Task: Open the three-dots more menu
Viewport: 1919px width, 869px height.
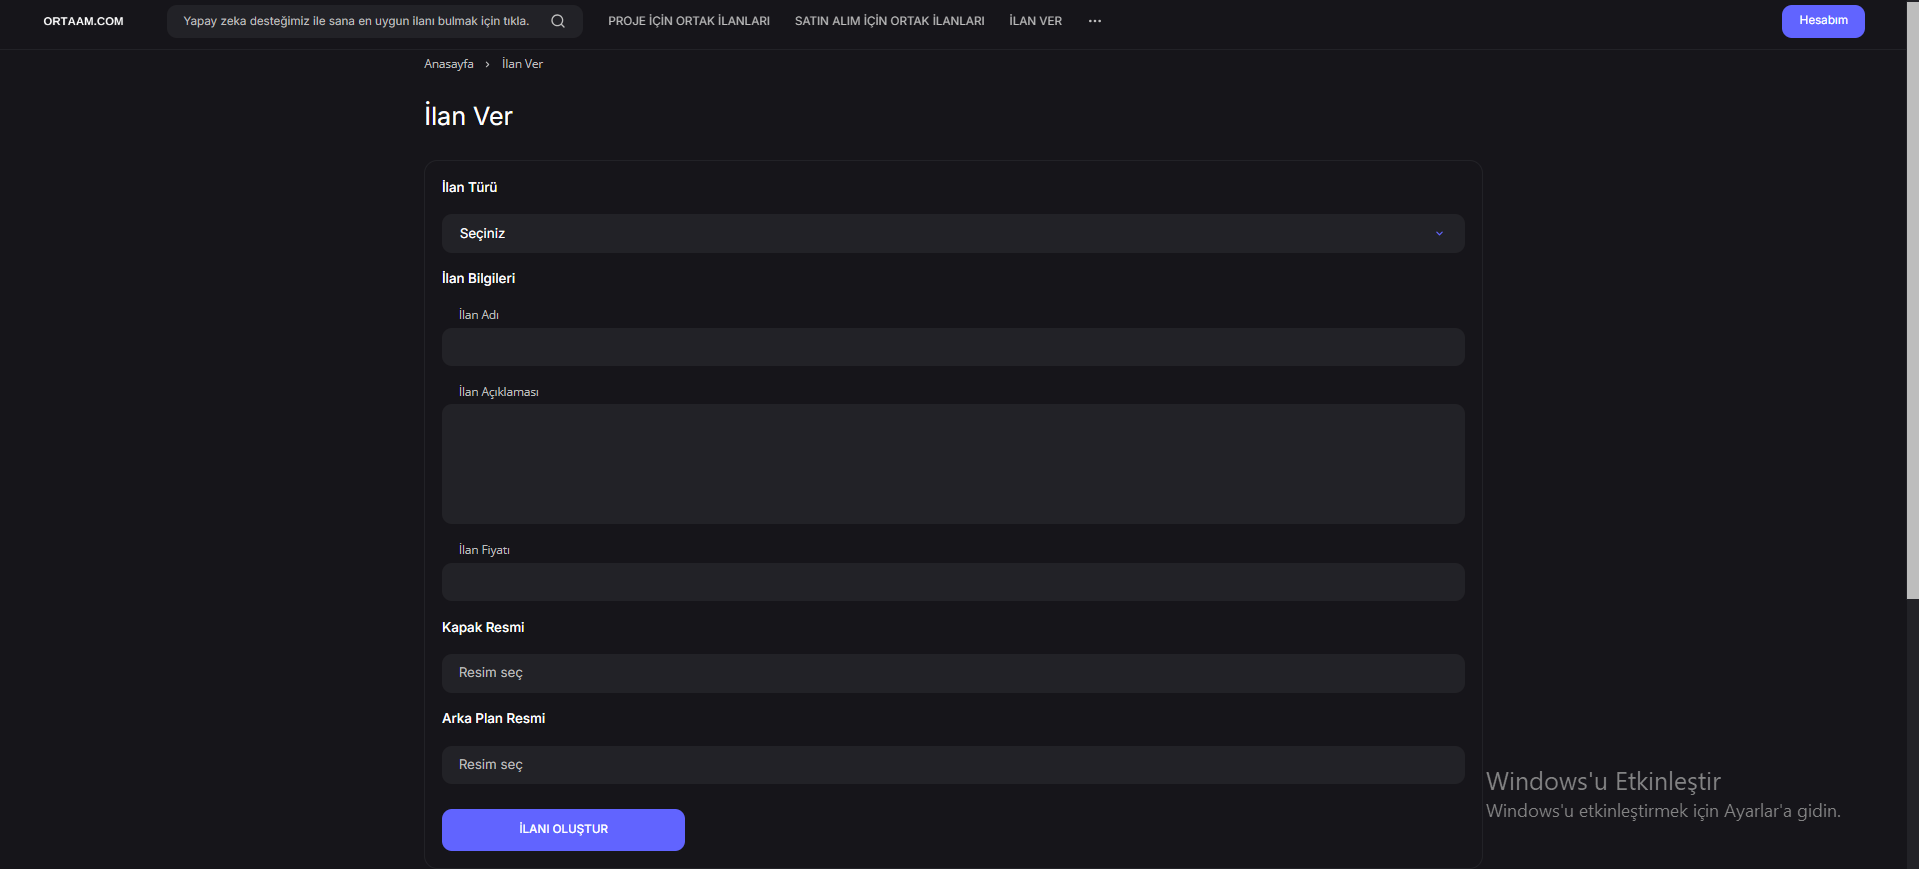Action: pos(1095,21)
